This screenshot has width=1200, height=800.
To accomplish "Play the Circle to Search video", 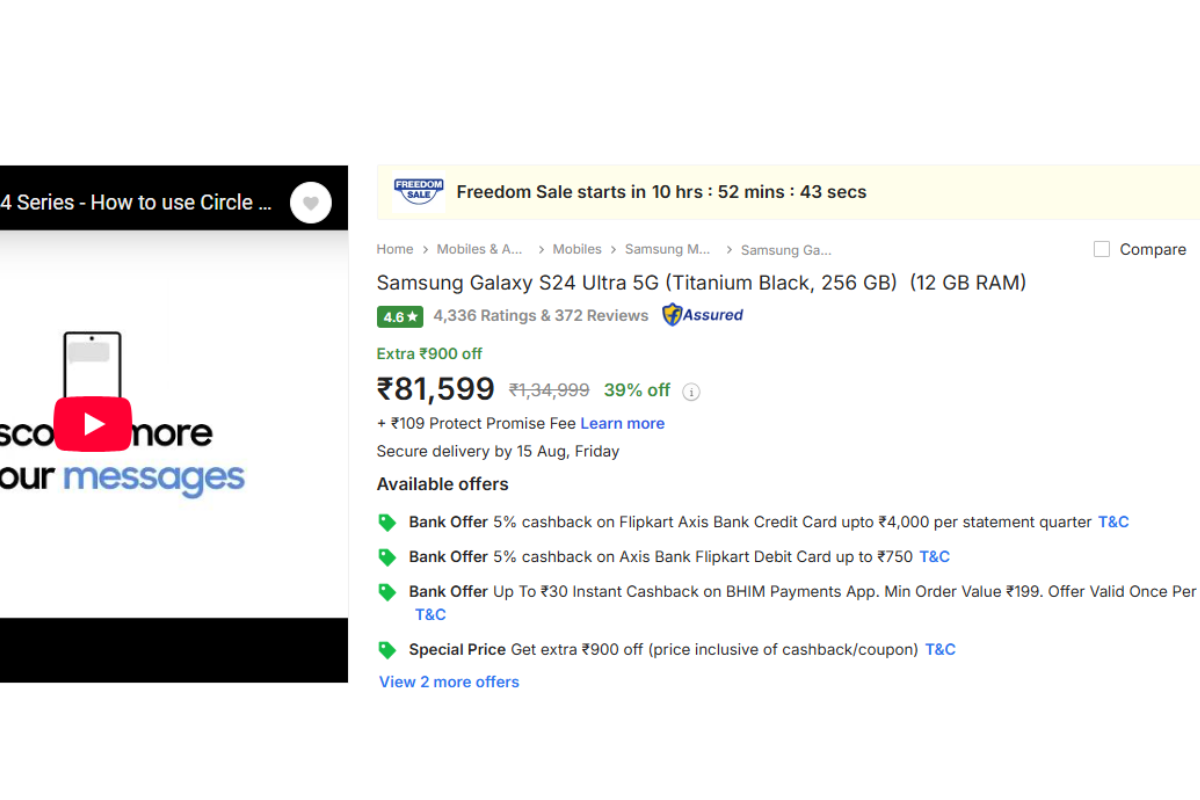I will point(93,424).
